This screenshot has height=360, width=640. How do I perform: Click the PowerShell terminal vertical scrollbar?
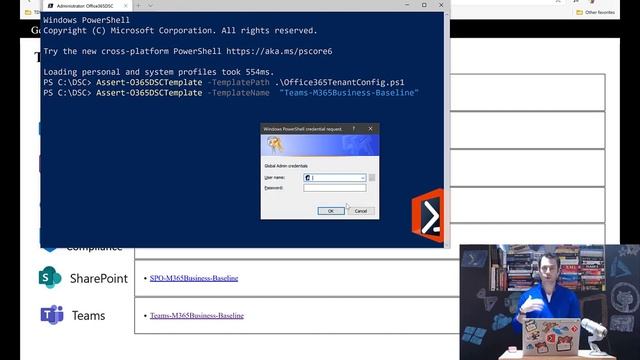(x=447, y=129)
